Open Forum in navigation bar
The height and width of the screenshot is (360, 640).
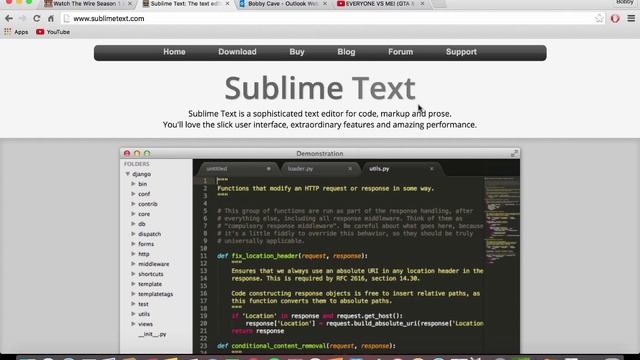click(400, 52)
